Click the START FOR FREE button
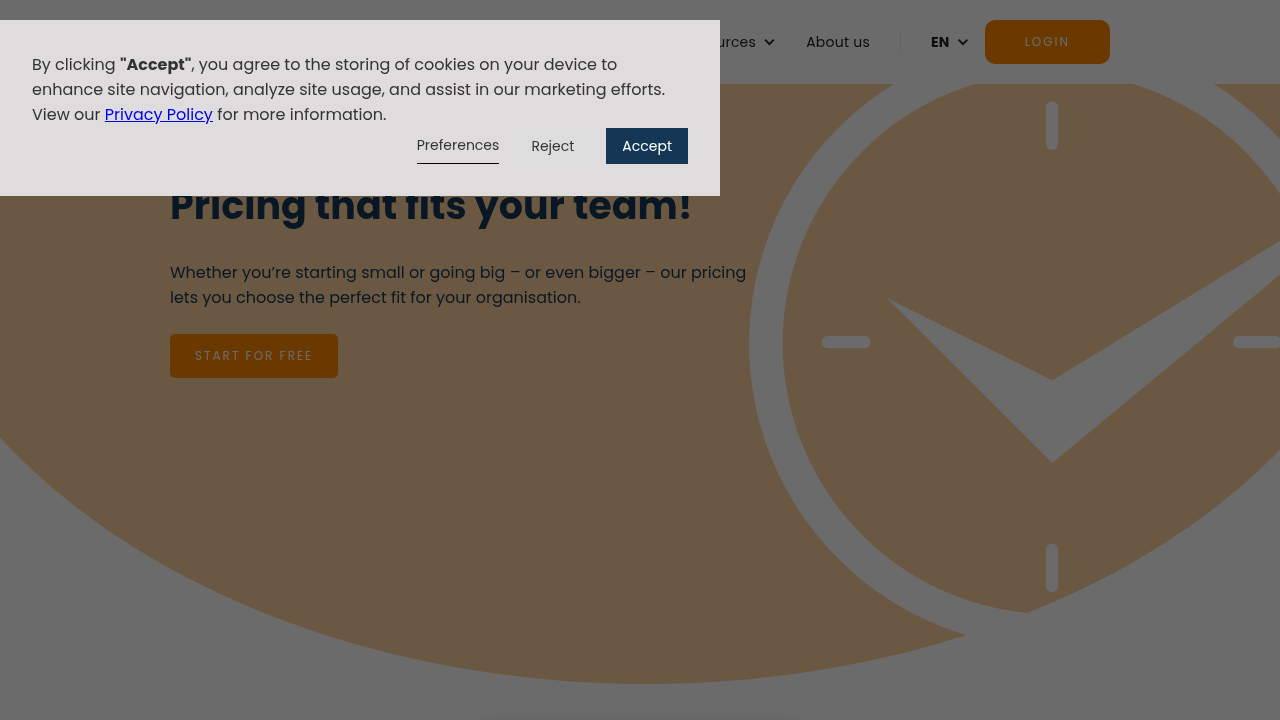Viewport: 1280px width, 720px height. 254,356
